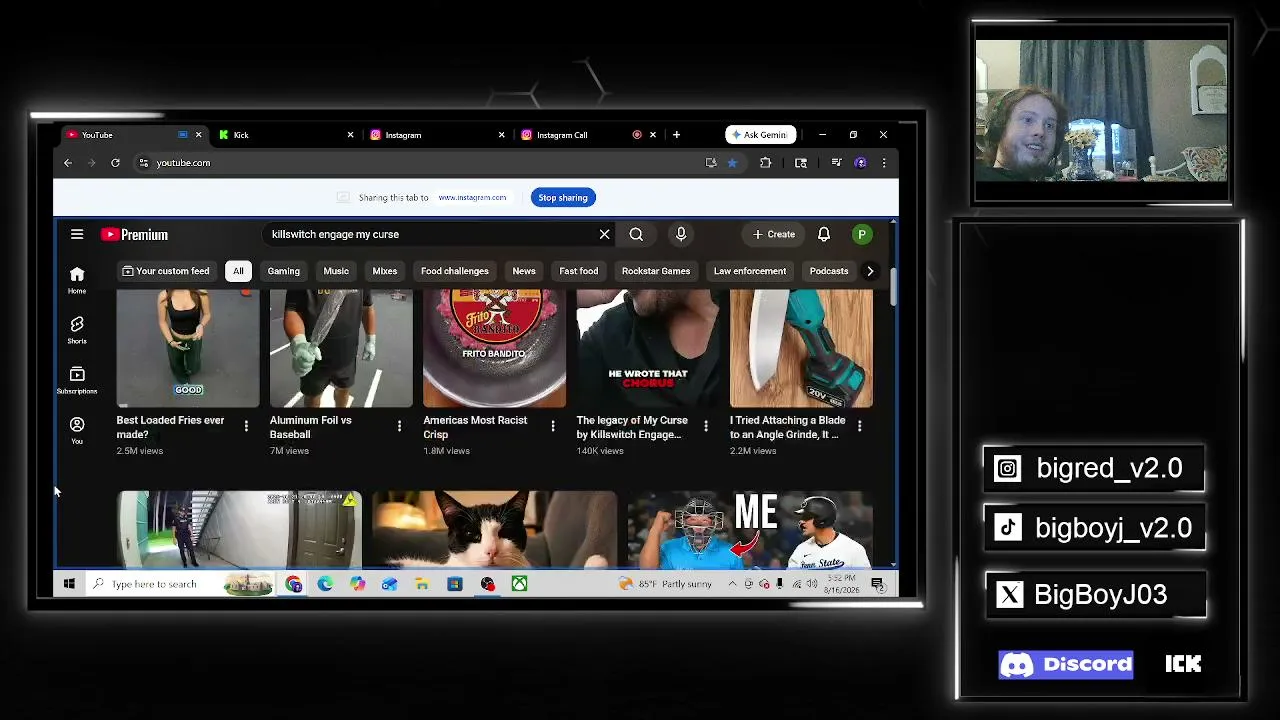Screen dimensions: 1280x720
Task: Click the Ask Gemini button
Action: click(760, 135)
